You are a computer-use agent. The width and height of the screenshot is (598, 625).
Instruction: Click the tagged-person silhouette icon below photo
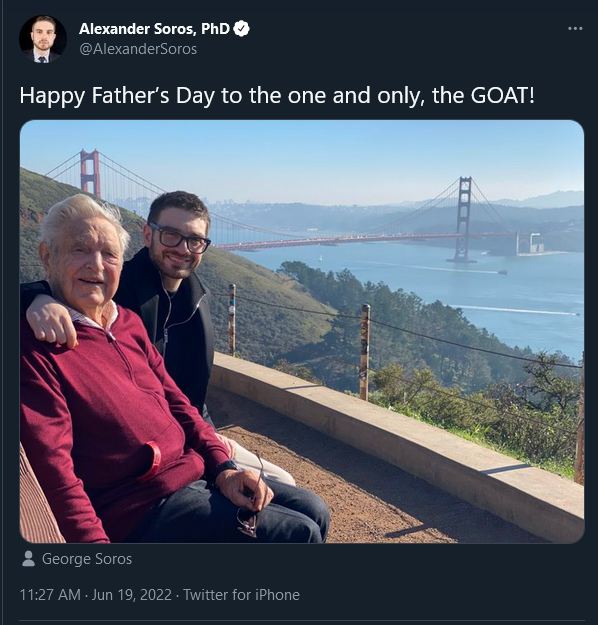[28, 558]
